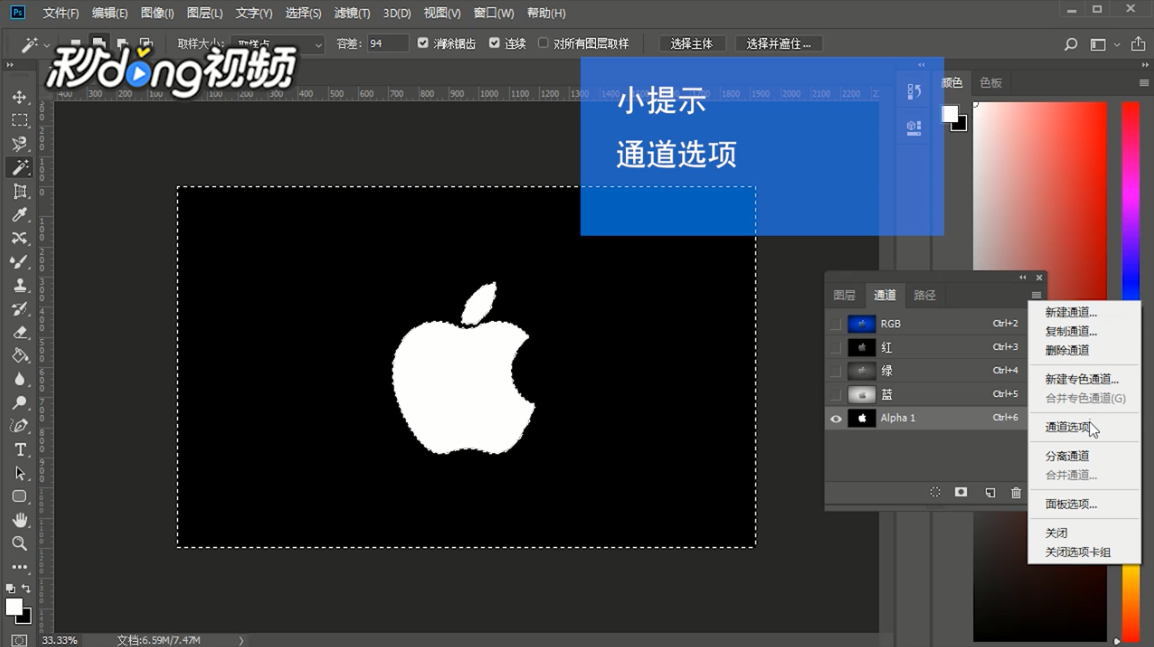1154x647 pixels.
Task: Show the Red channel visibility
Action: pyautogui.click(x=835, y=347)
